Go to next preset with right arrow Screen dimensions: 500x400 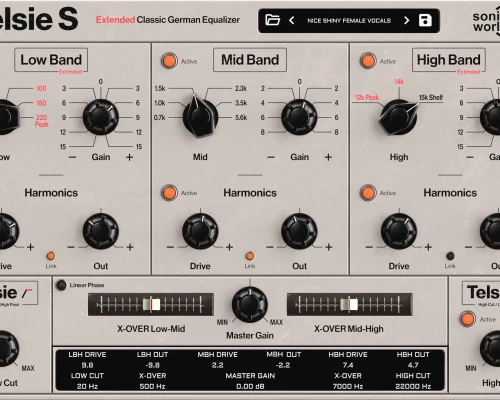(406, 20)
